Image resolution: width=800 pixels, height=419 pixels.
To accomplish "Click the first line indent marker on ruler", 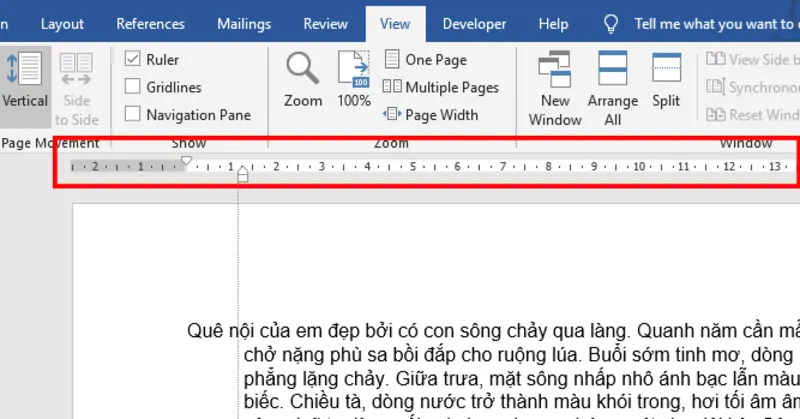I will tap(186, 161).
